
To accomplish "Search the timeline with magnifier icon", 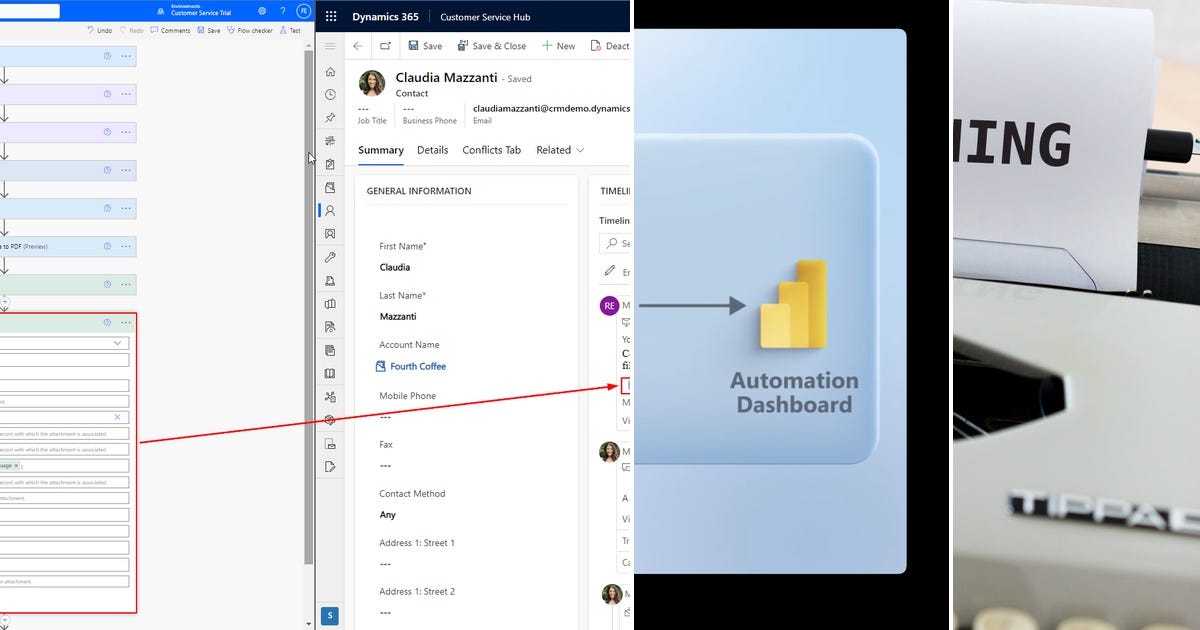I will (609, 243).
